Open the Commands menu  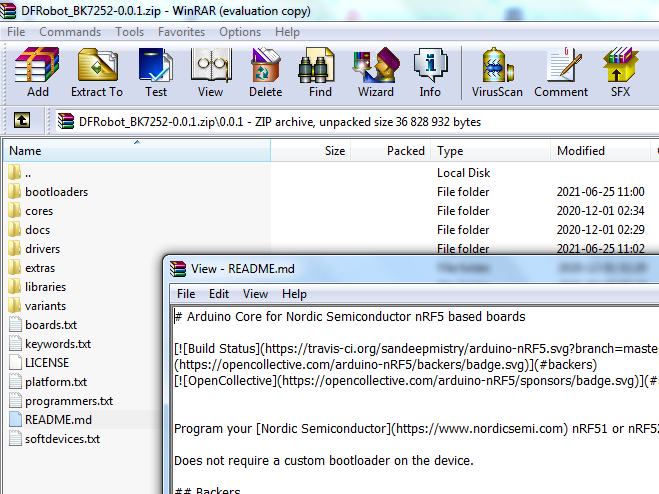[x=70, y=32]
